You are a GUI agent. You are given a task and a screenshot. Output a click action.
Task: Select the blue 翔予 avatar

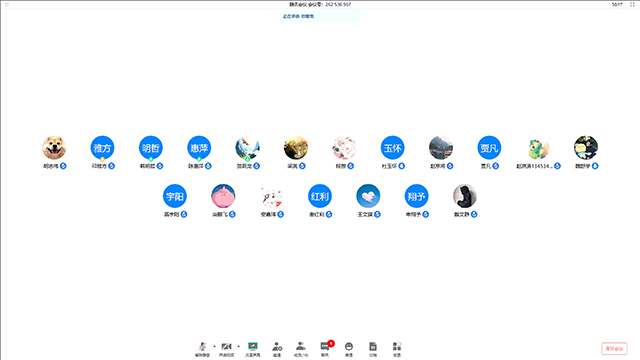coord(417,196)
